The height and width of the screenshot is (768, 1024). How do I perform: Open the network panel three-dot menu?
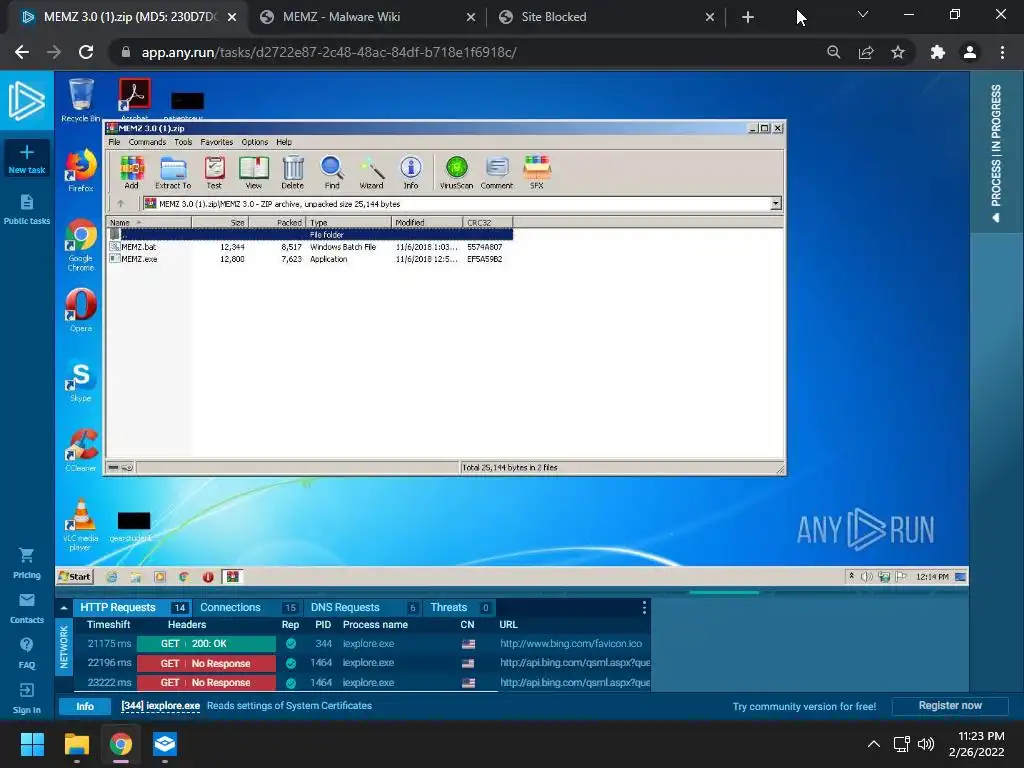click(x=644, y=608)
